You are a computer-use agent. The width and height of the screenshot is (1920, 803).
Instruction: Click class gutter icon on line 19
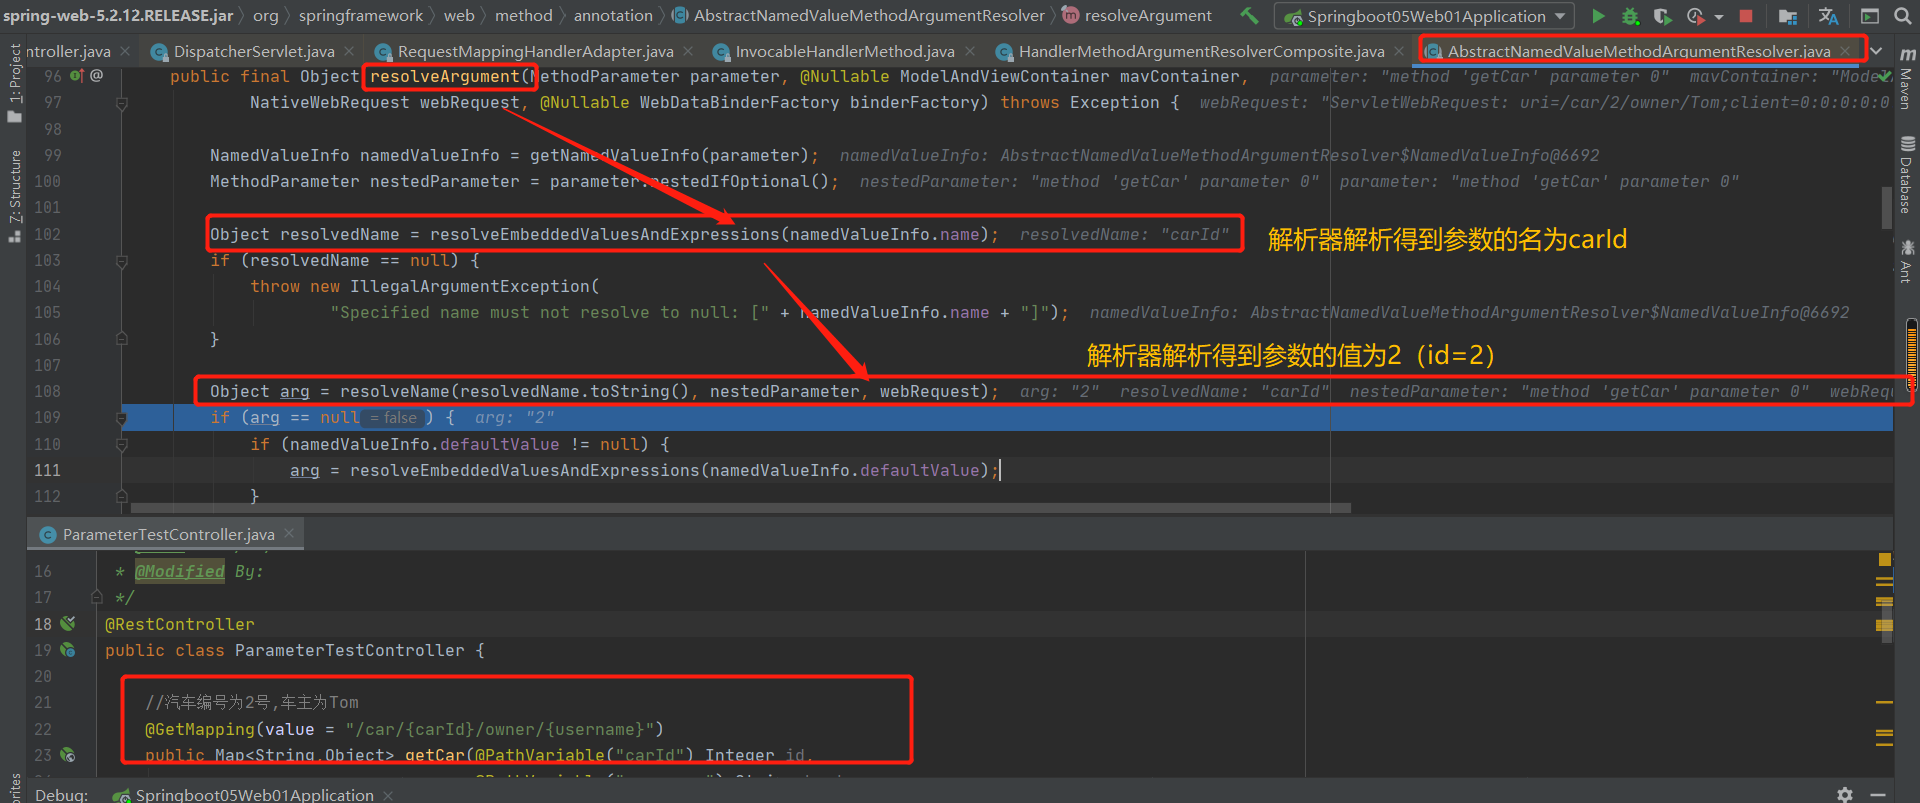(x=67, y=650)
